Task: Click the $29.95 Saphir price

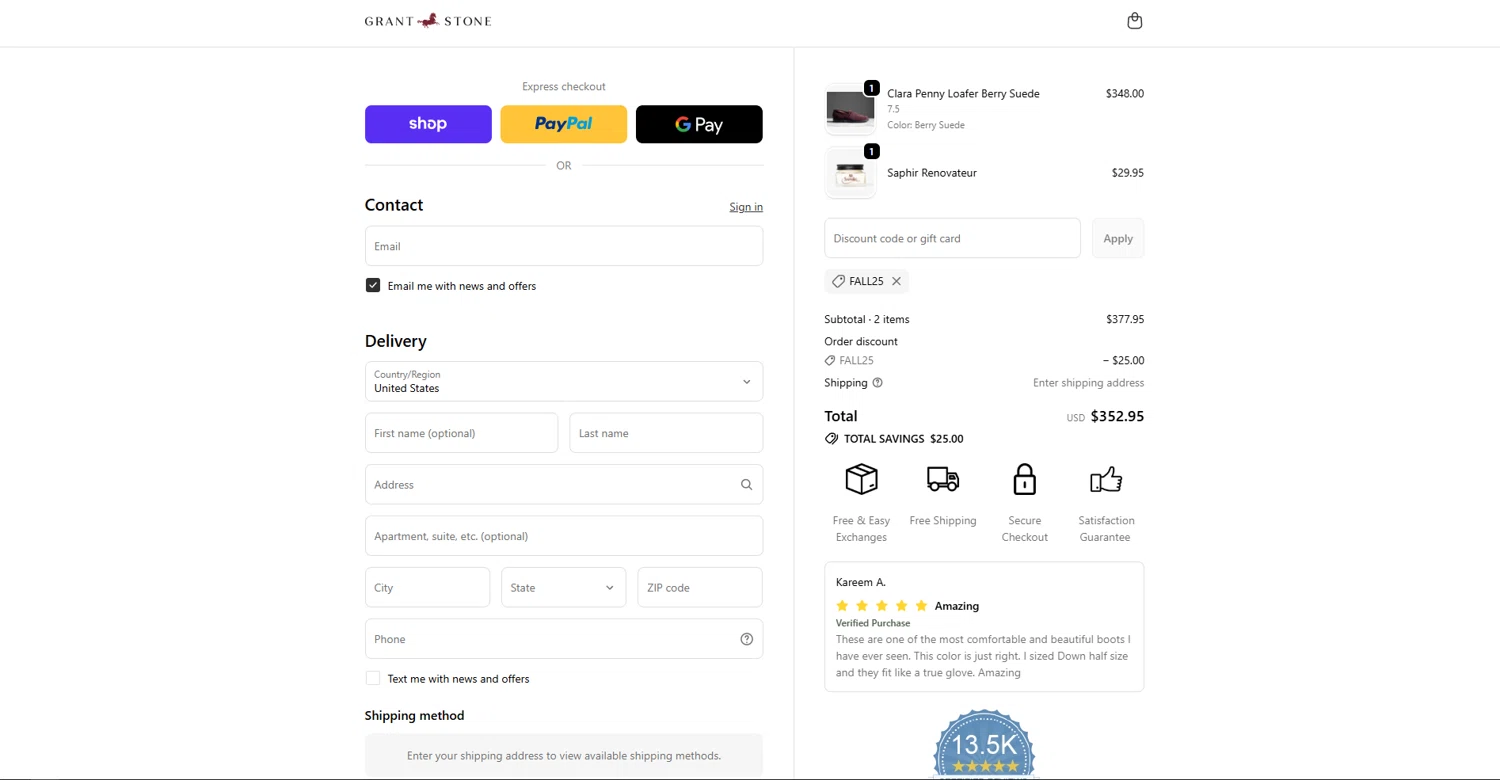Action: (1127, 173)
